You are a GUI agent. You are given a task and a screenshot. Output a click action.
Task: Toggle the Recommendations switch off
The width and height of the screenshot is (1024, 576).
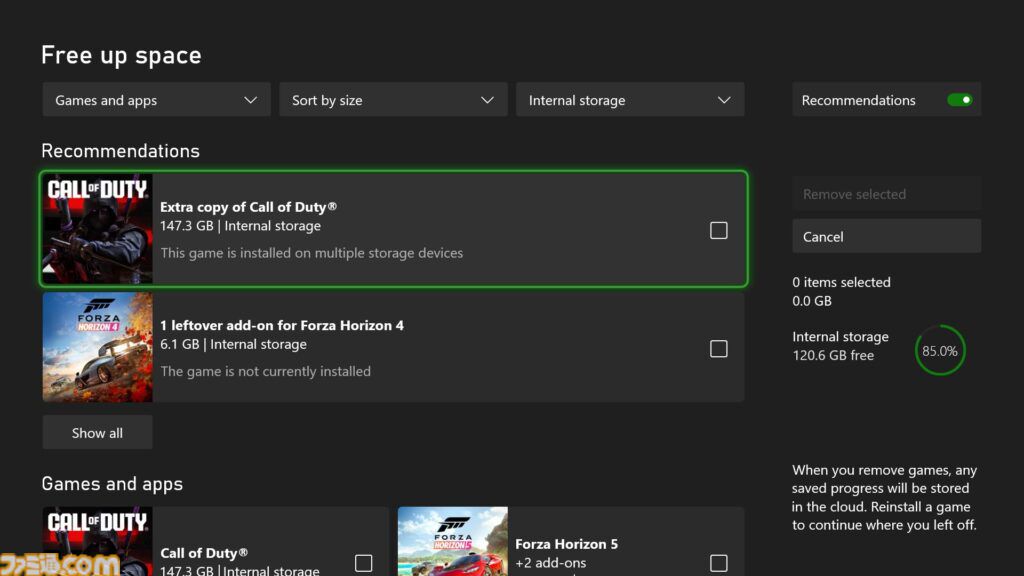pos(959,100)
